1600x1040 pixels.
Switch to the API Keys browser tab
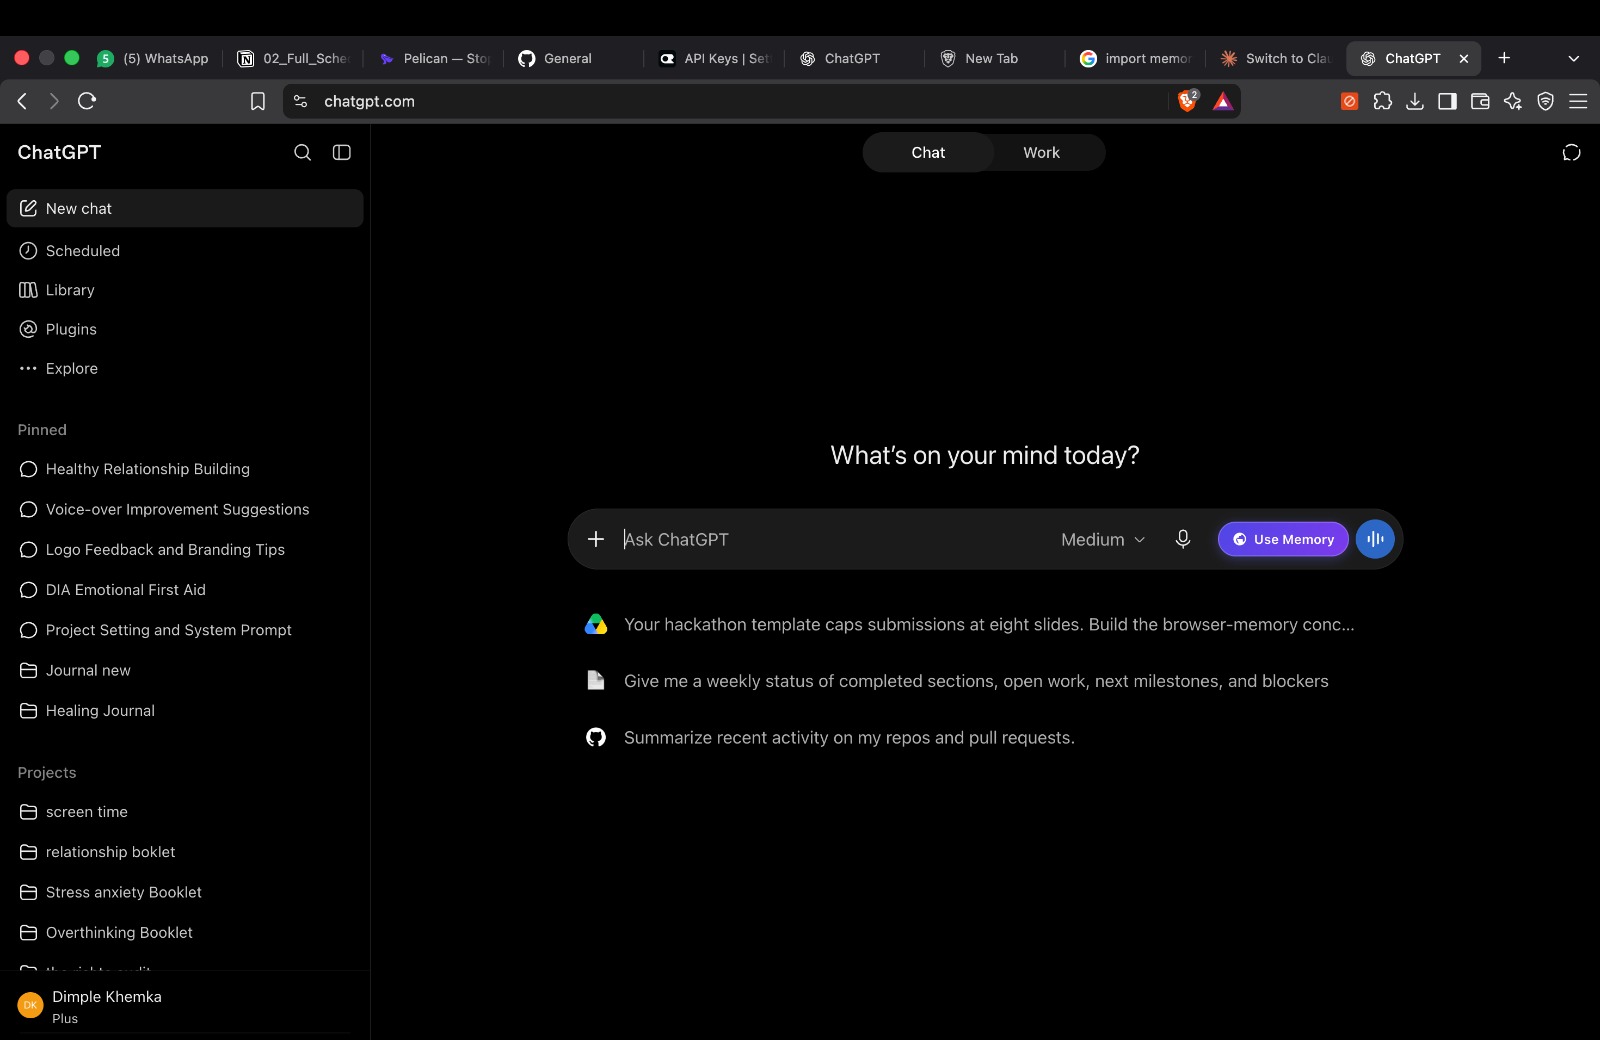[x=714, y=58]
